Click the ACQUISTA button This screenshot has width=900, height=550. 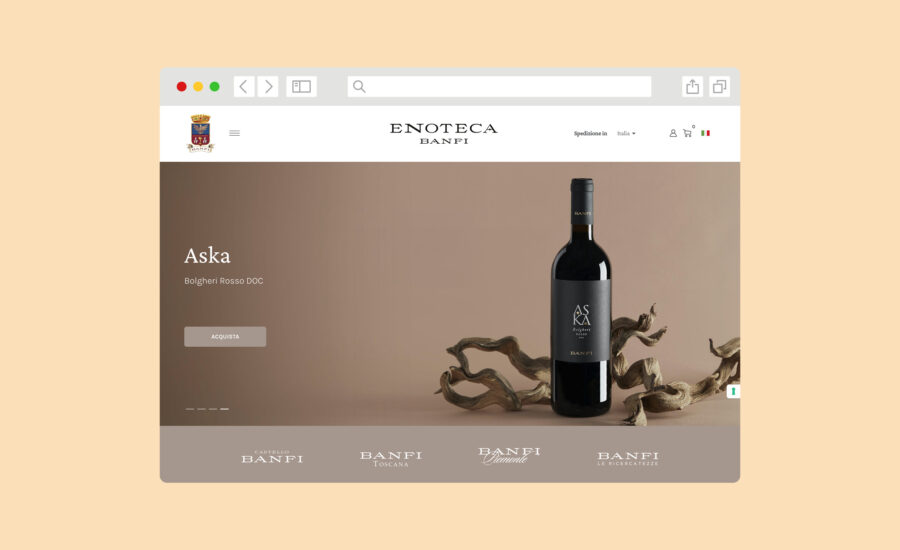coord(225,336)
